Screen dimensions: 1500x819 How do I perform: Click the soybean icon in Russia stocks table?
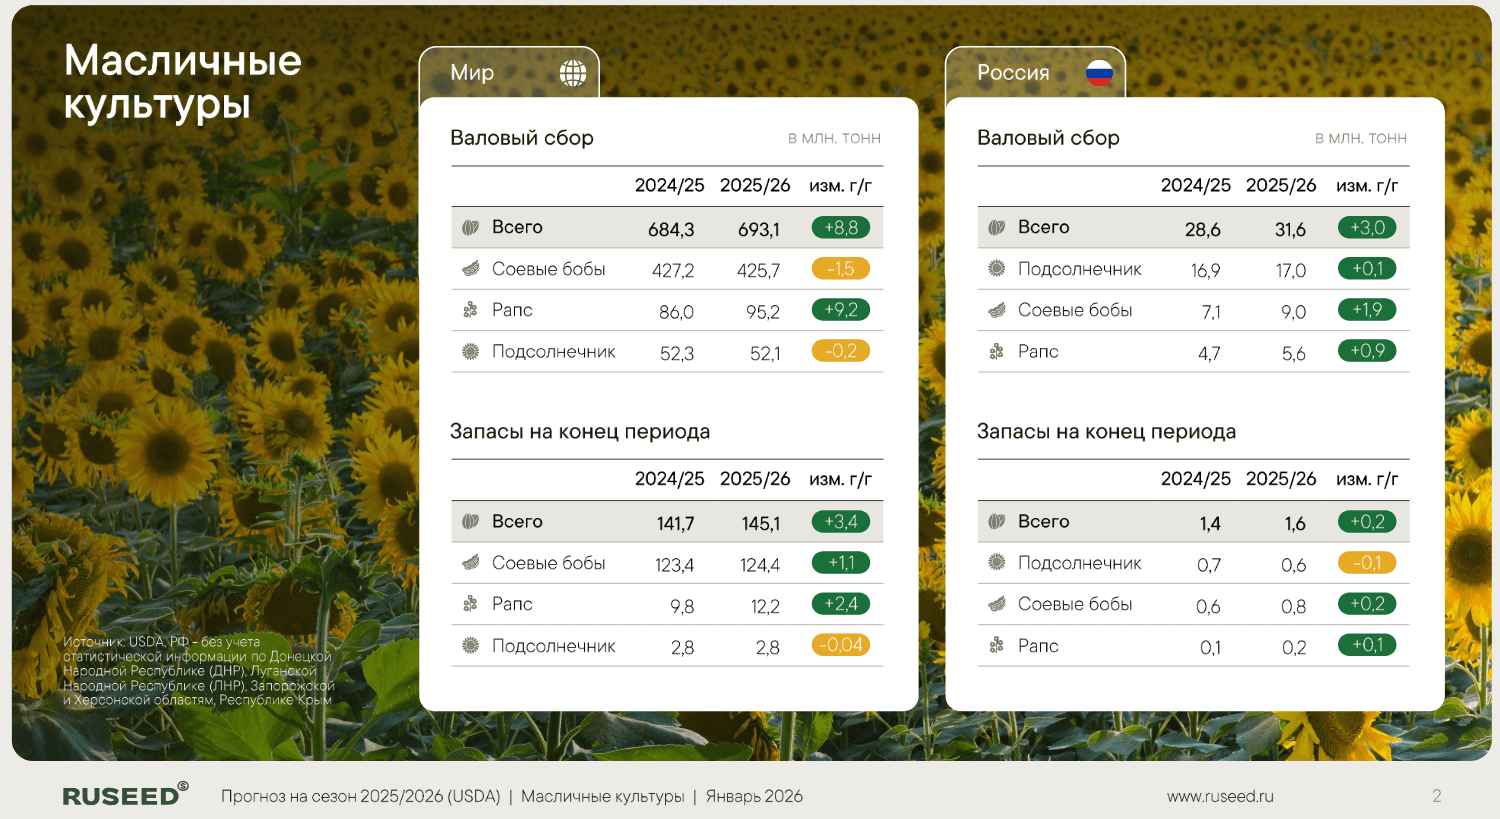pyautogui.click(x=997, y=604)
